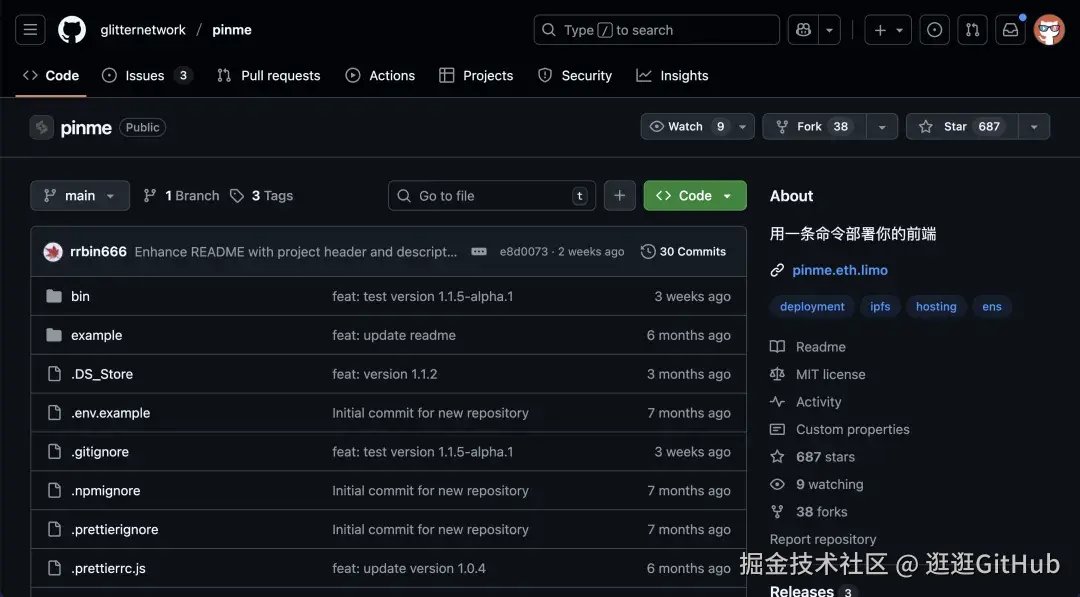Image resolution: width=1080 pixels, height=597 pixels.
Task: Open notifications inbox icon
Action: coord(1010,30)
